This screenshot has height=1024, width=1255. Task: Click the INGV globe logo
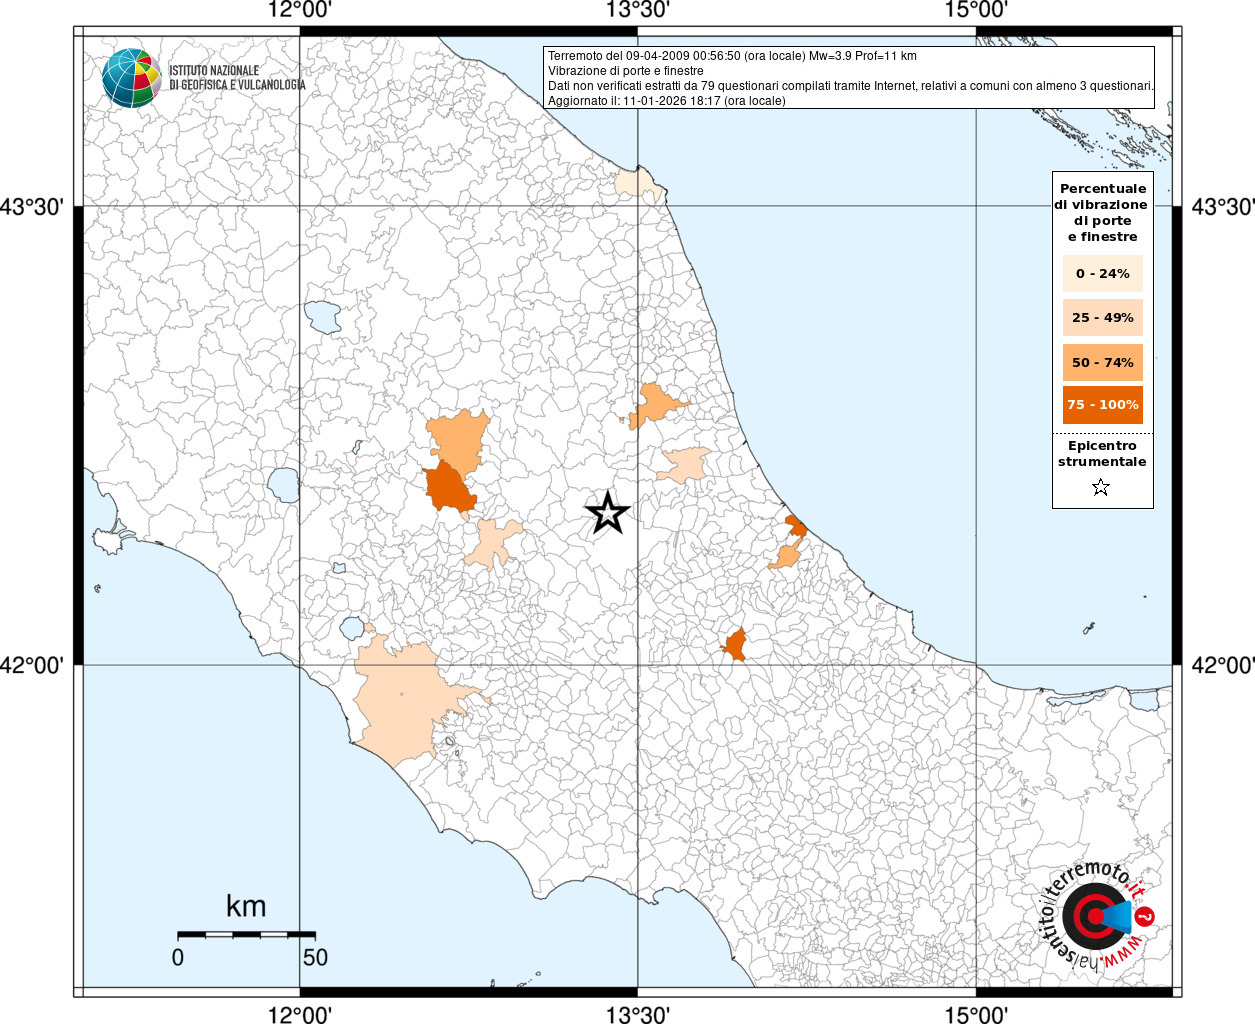click(131, 78)
